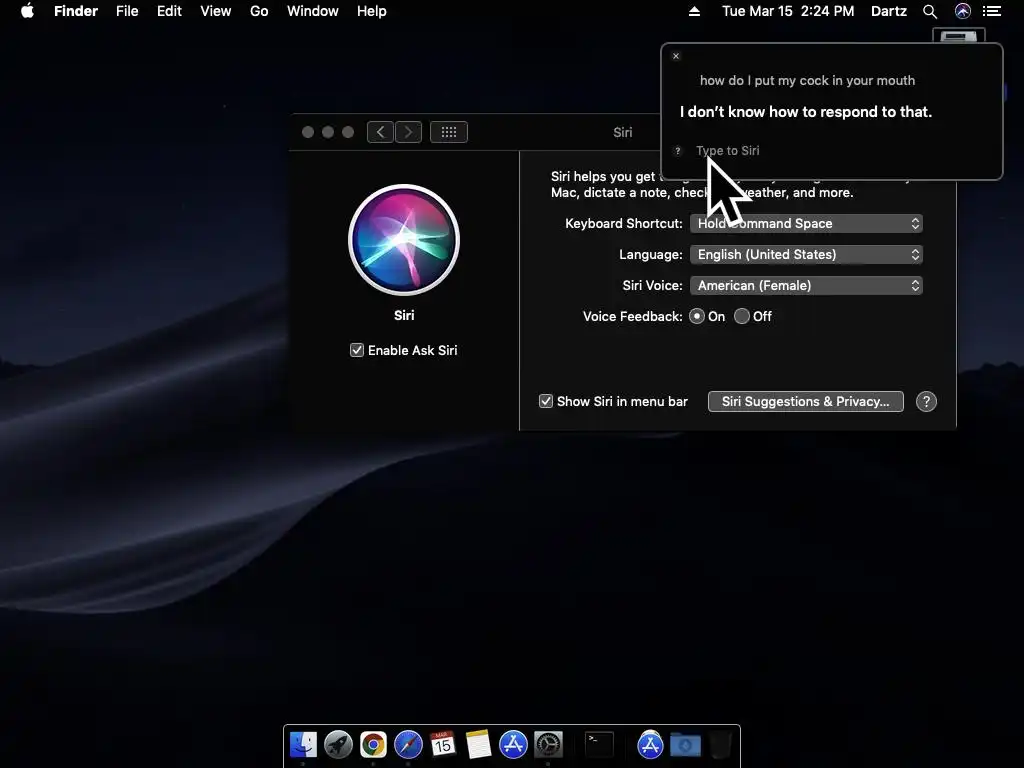Open the Siri Voice dropdown
This screenshot has height=768, width=1024.
pos(806,285)
